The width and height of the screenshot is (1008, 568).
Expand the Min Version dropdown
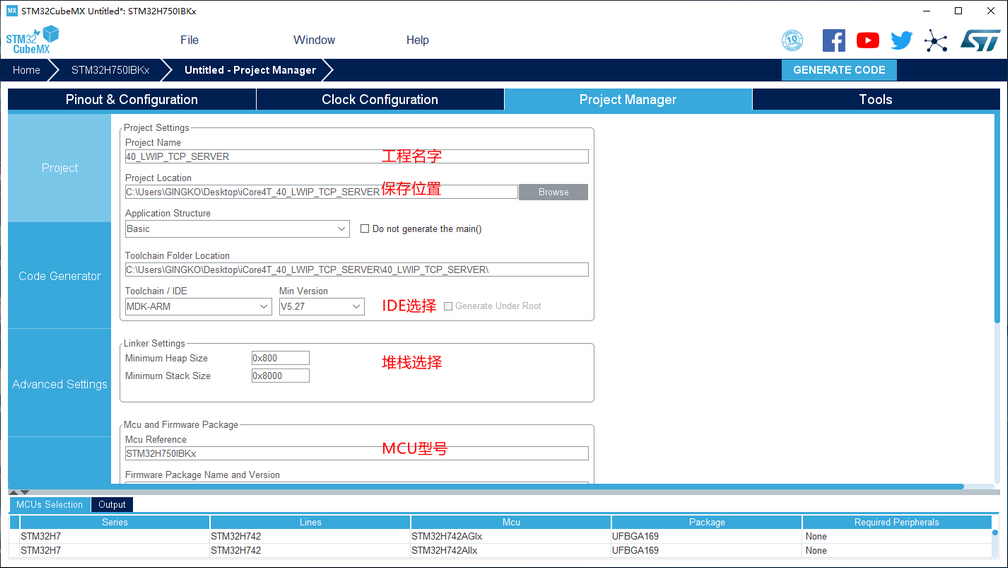321,307
